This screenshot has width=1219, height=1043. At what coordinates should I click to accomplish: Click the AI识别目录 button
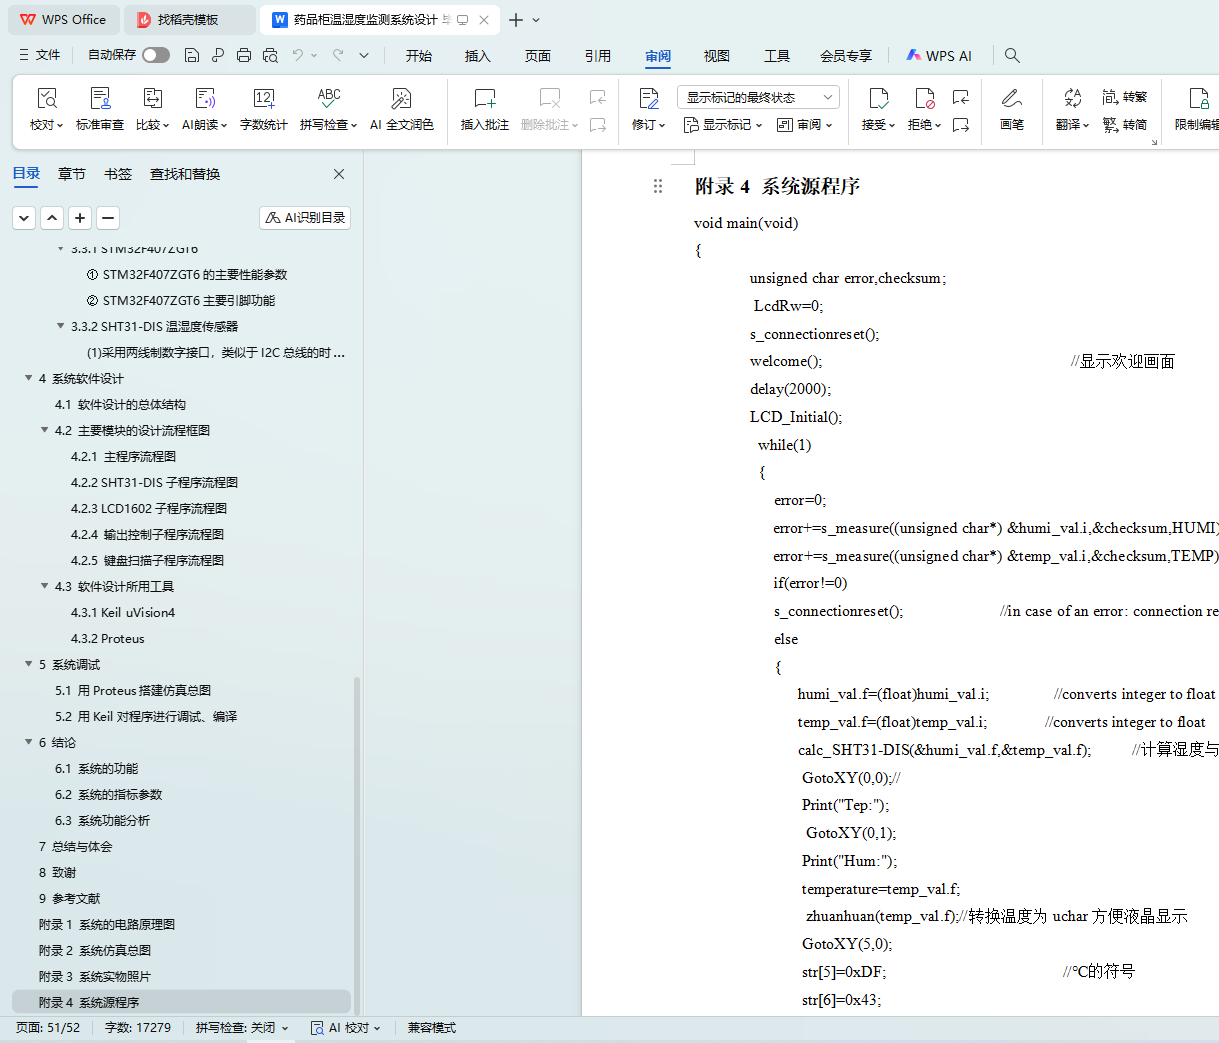(305, 217)
